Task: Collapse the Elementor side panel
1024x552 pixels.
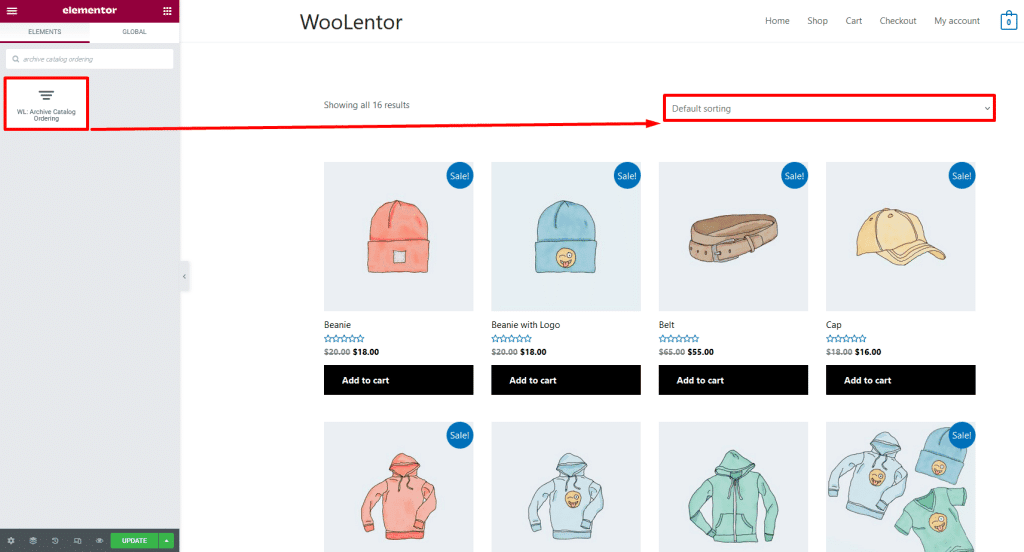Action: coord(184,276)
